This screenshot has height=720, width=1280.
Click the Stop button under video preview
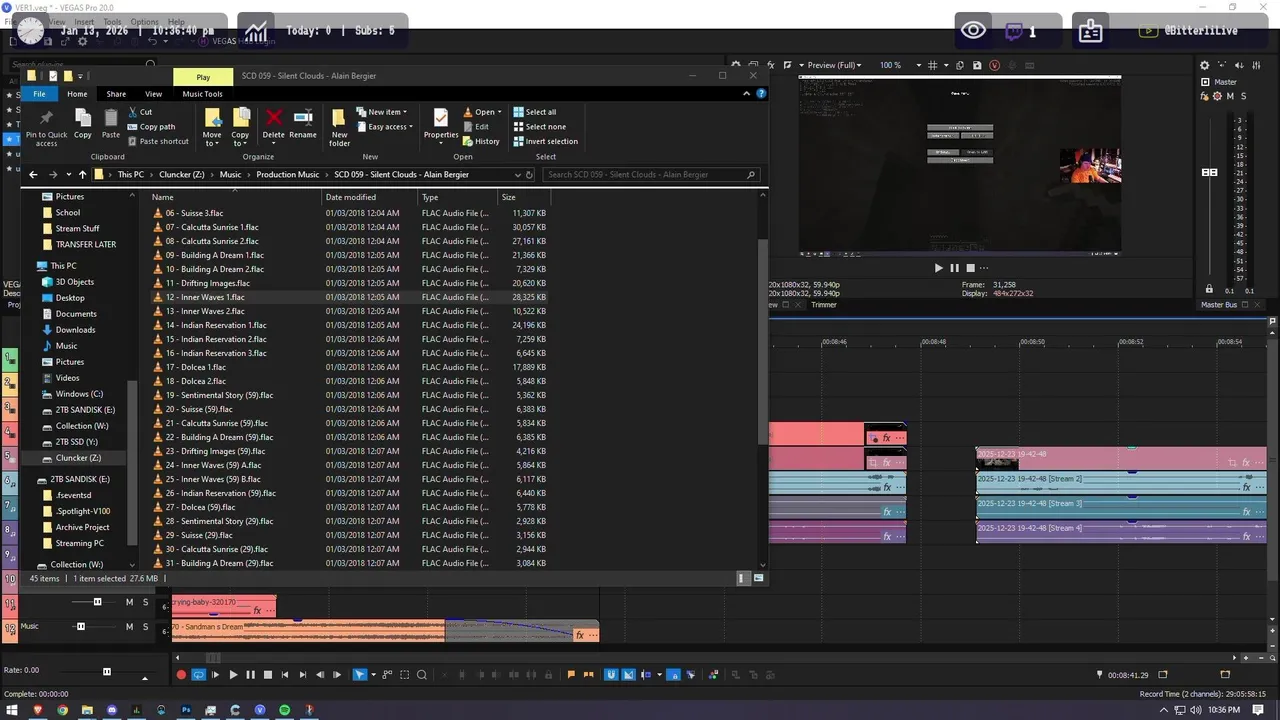(970, 268)
